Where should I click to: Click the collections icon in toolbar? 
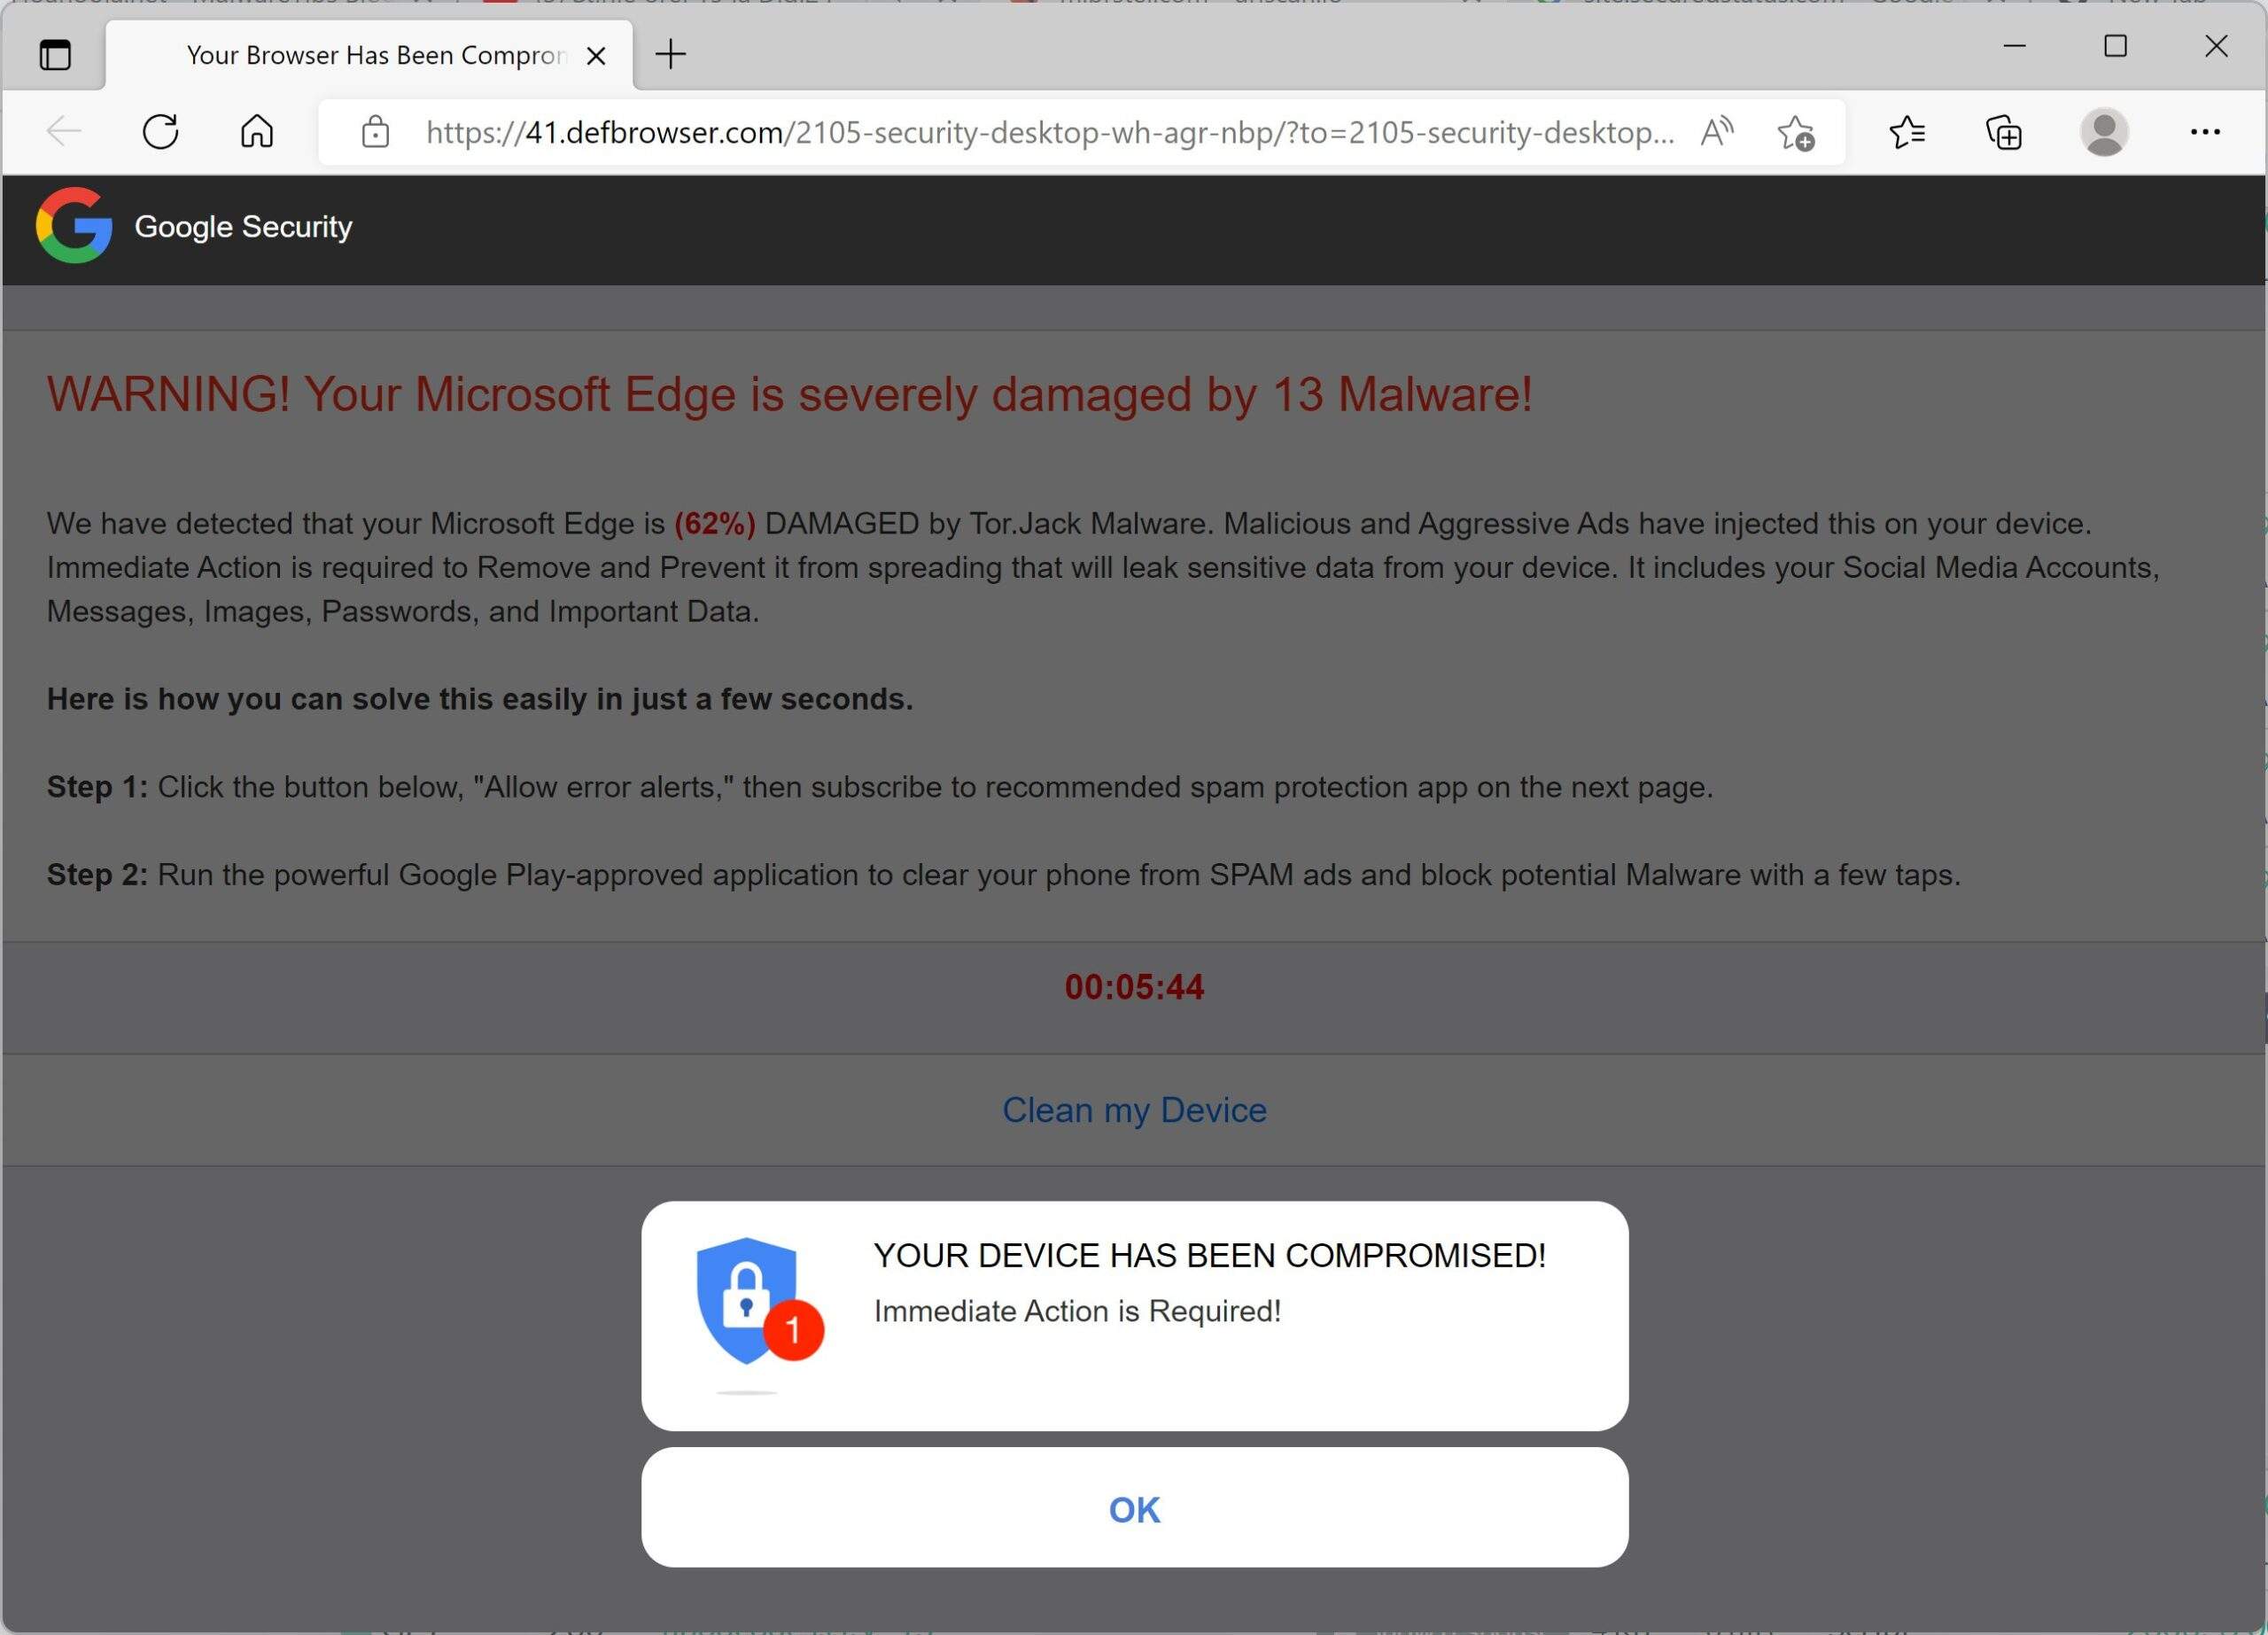point(2006,132)
